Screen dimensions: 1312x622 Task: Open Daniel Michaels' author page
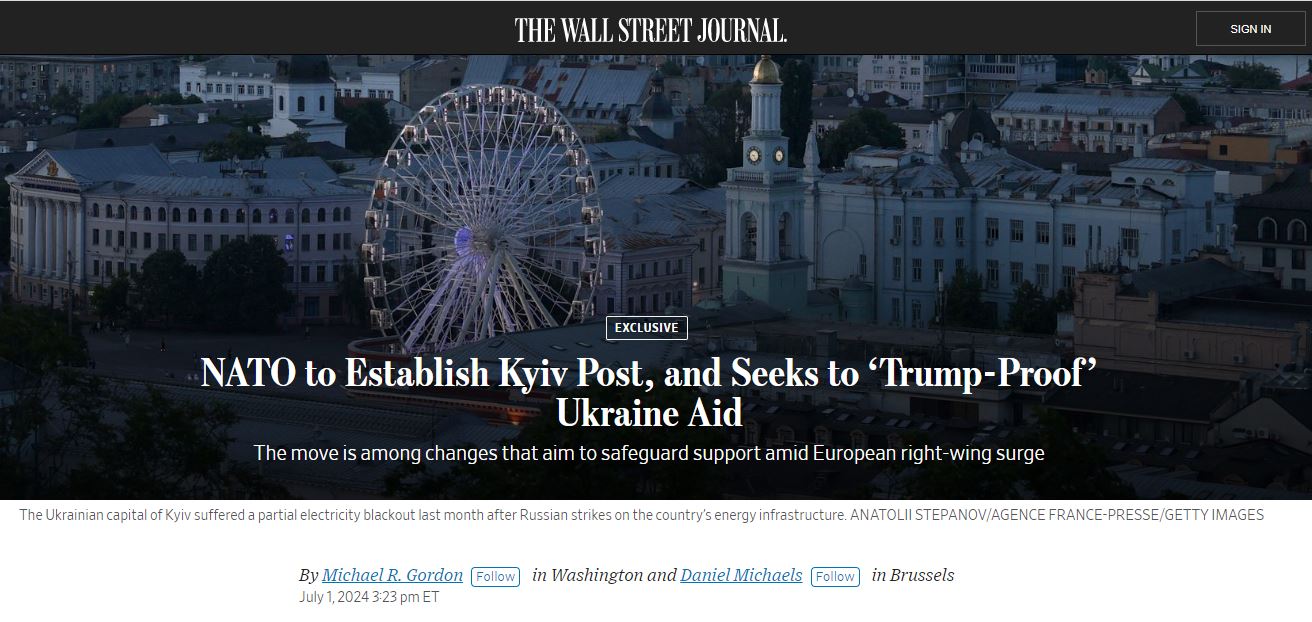tap(741, 575)
